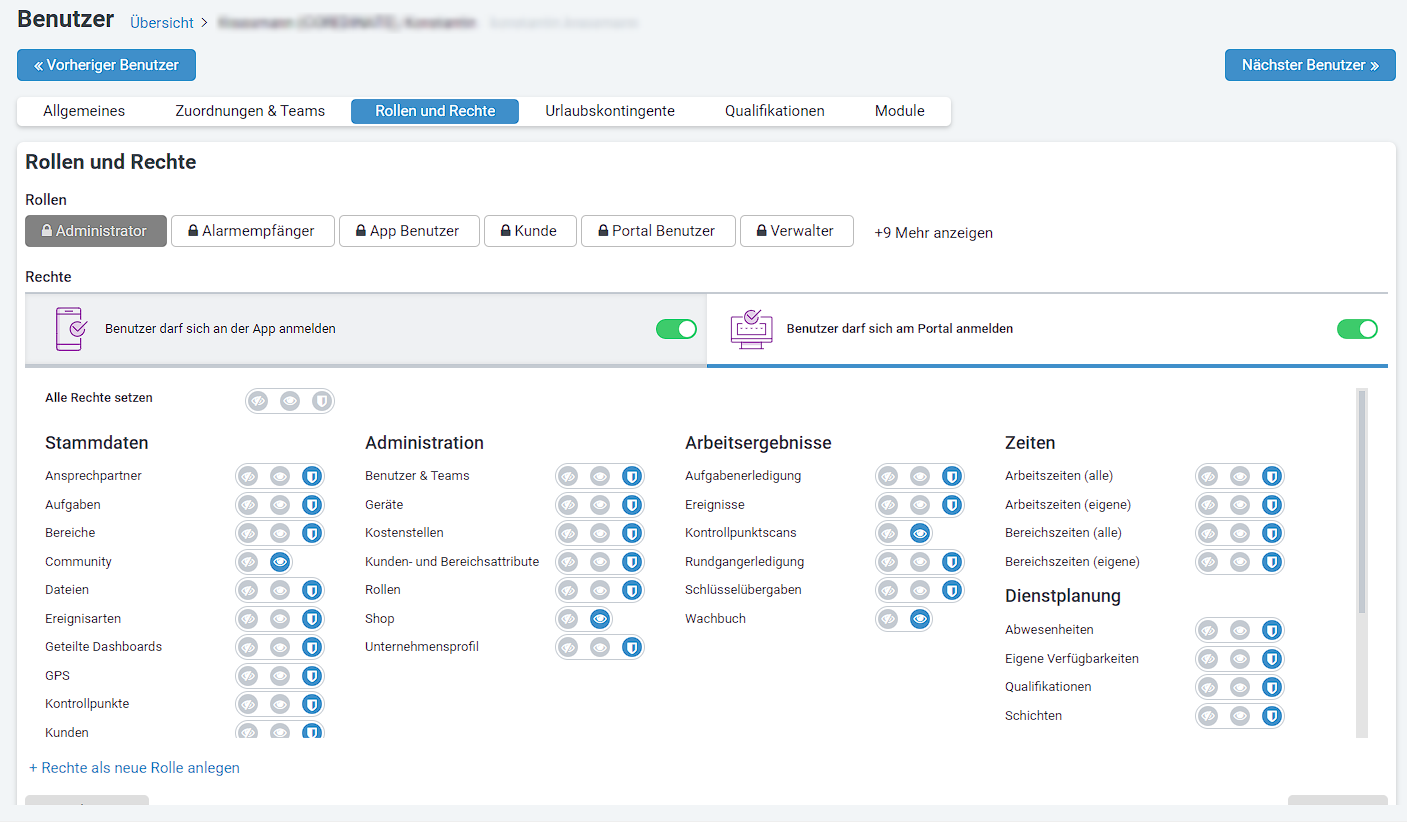Go to Nächster Benutzer

[x=1309, y=65]
